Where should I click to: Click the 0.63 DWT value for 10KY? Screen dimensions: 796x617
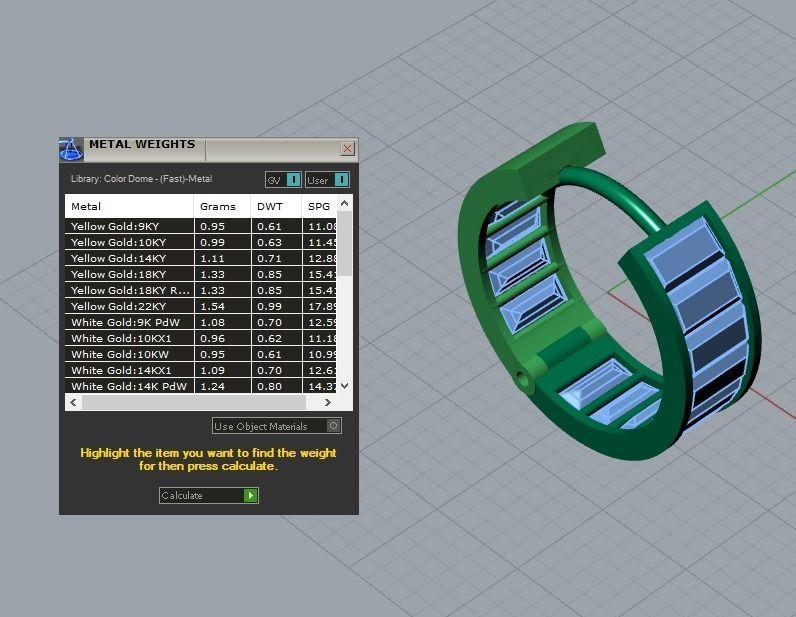coord(269,242)
